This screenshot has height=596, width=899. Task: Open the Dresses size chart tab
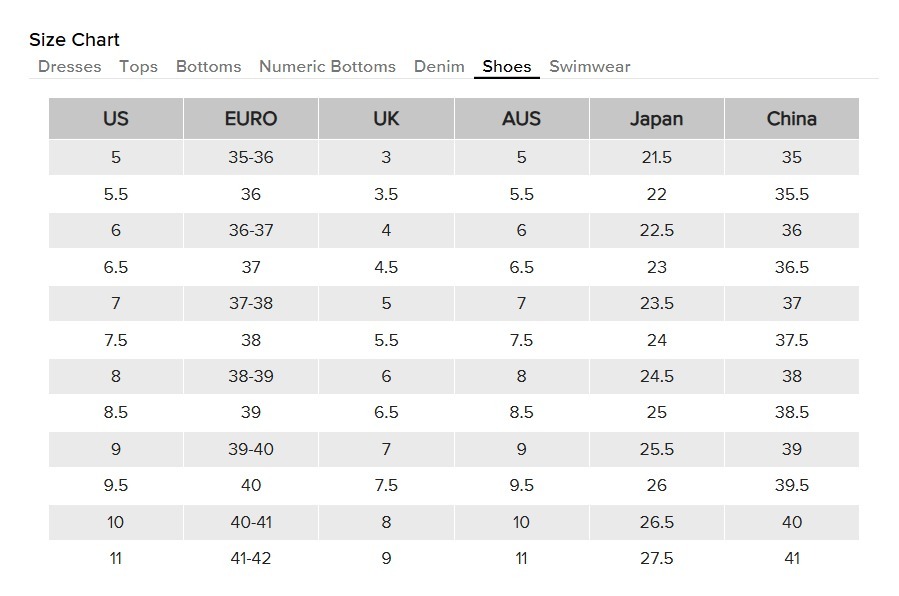[69, 67]
